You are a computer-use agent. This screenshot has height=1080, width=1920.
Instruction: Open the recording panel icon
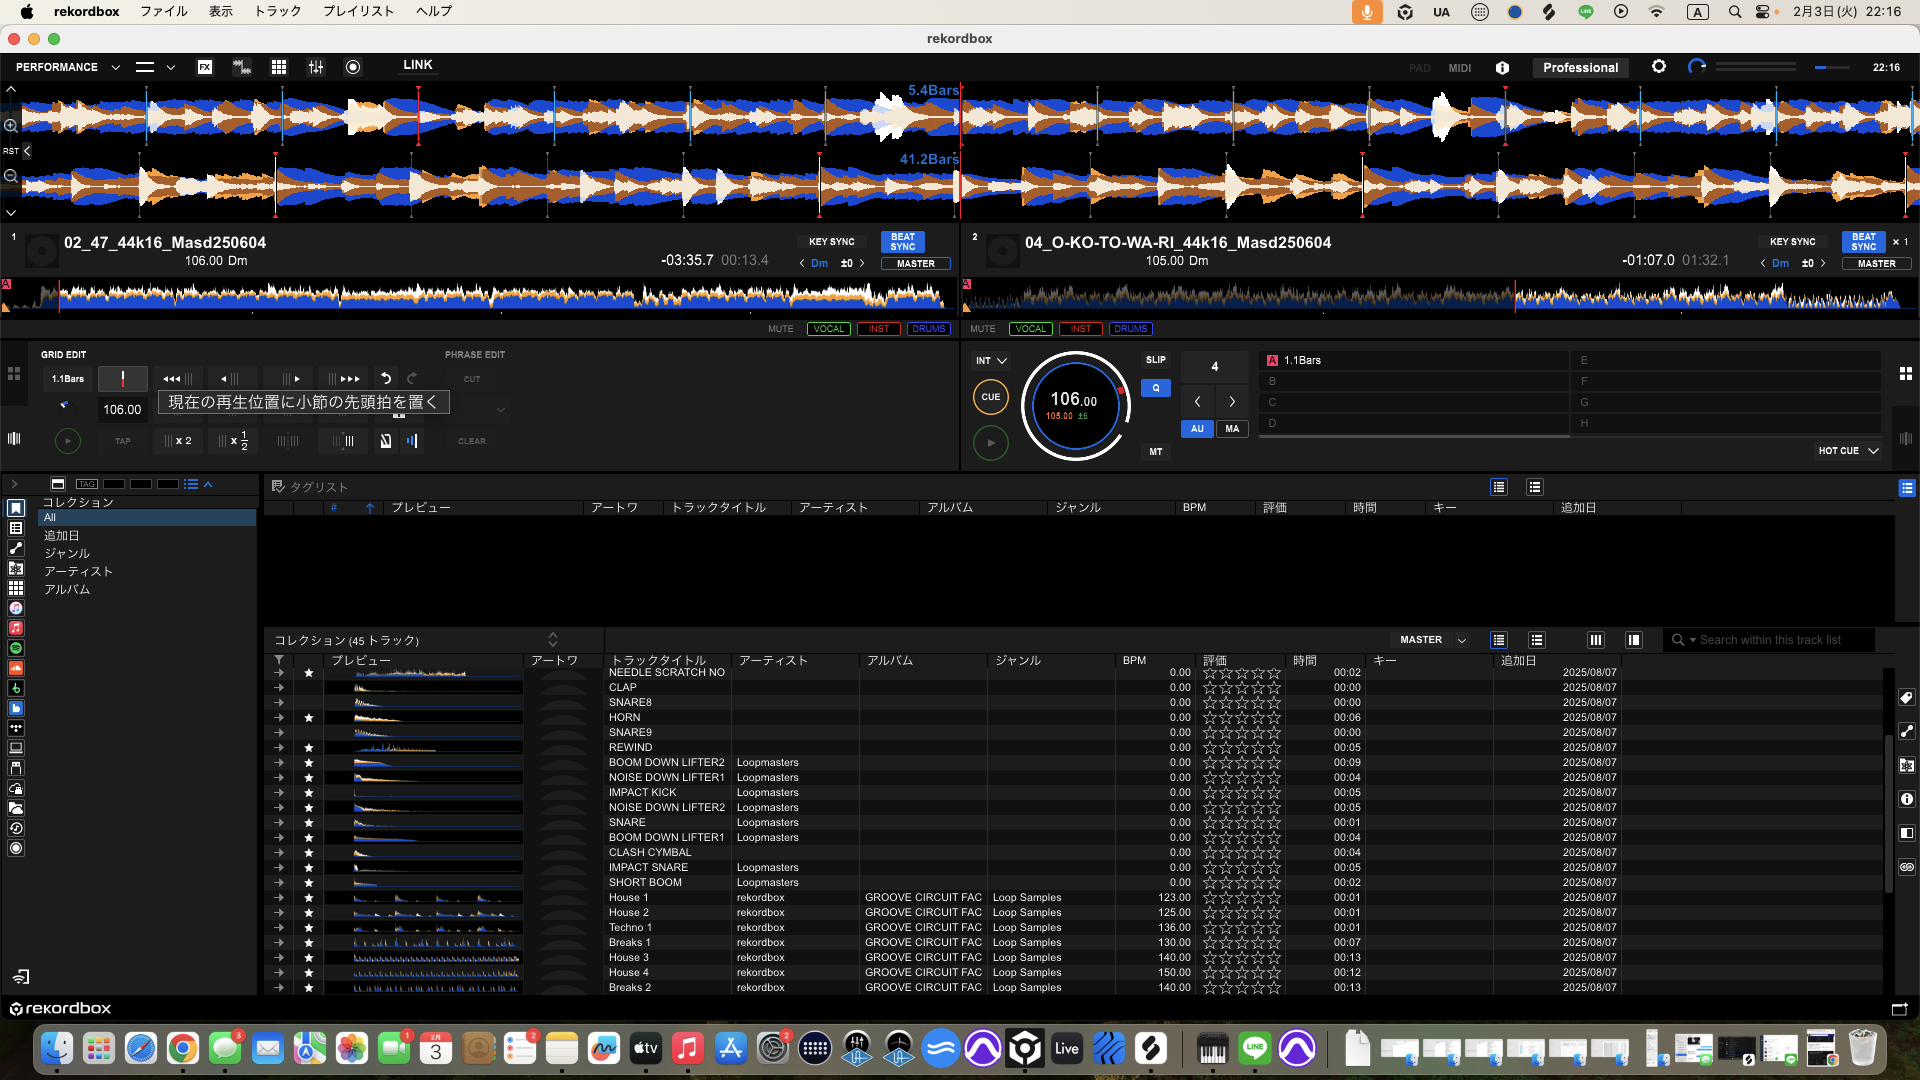click(353, 67)
